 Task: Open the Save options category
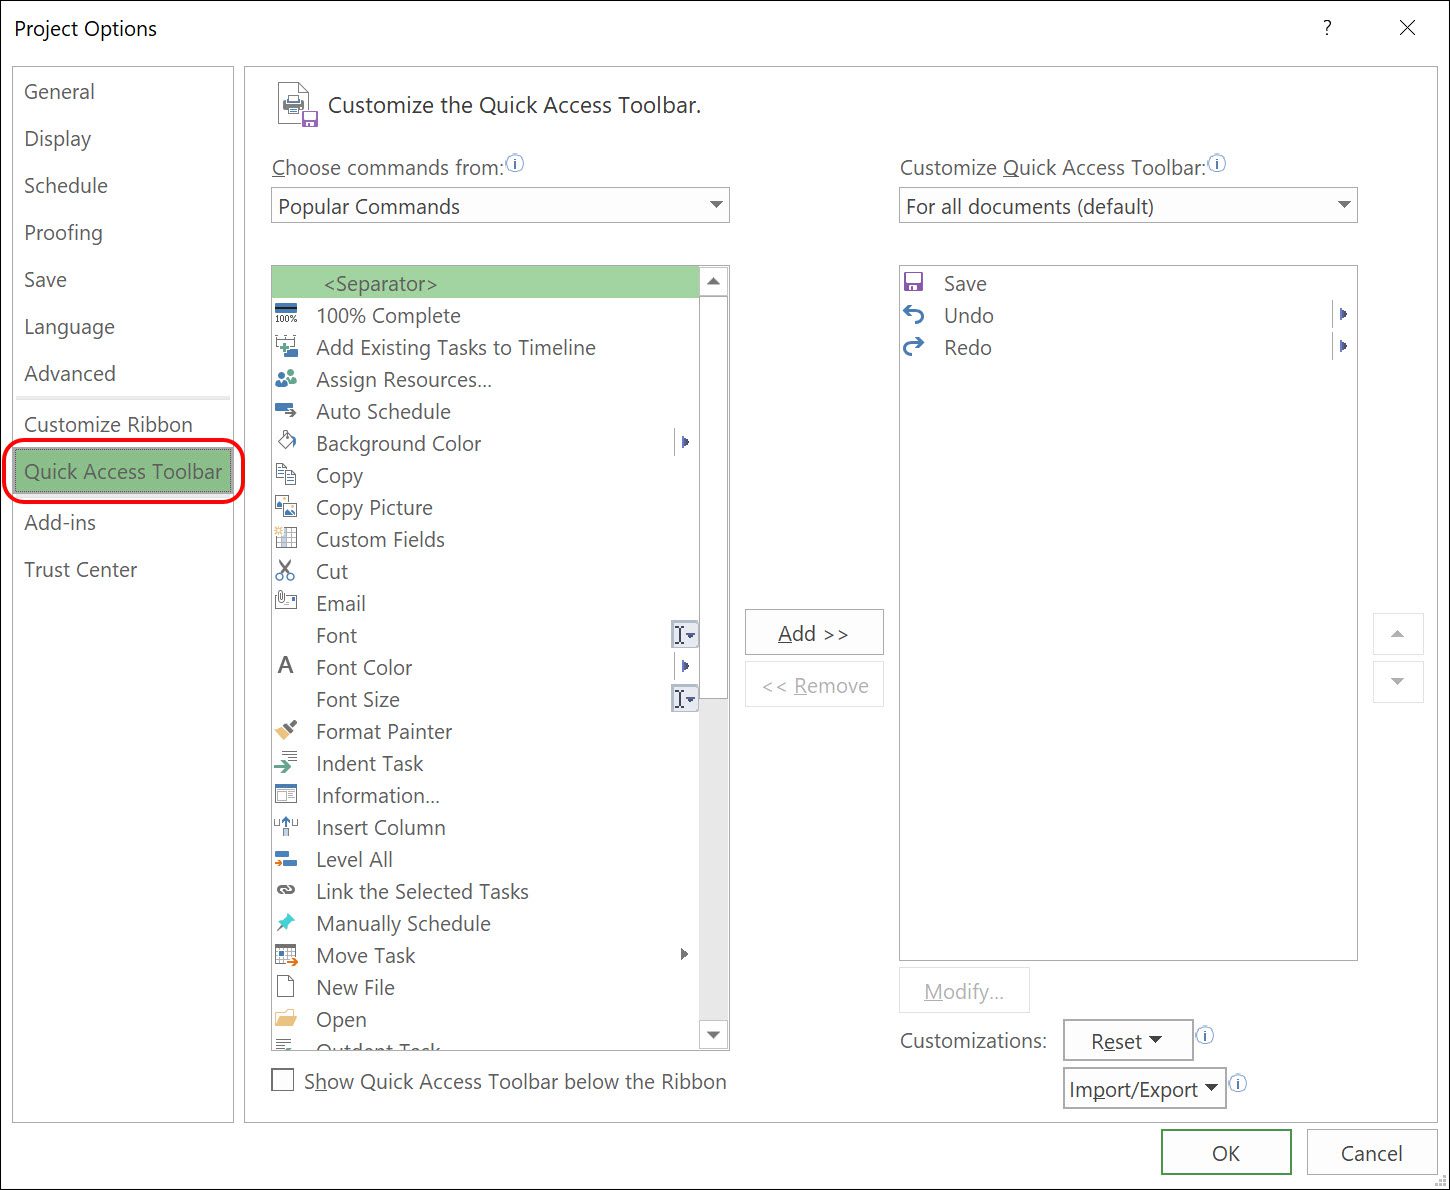point(123,279)
